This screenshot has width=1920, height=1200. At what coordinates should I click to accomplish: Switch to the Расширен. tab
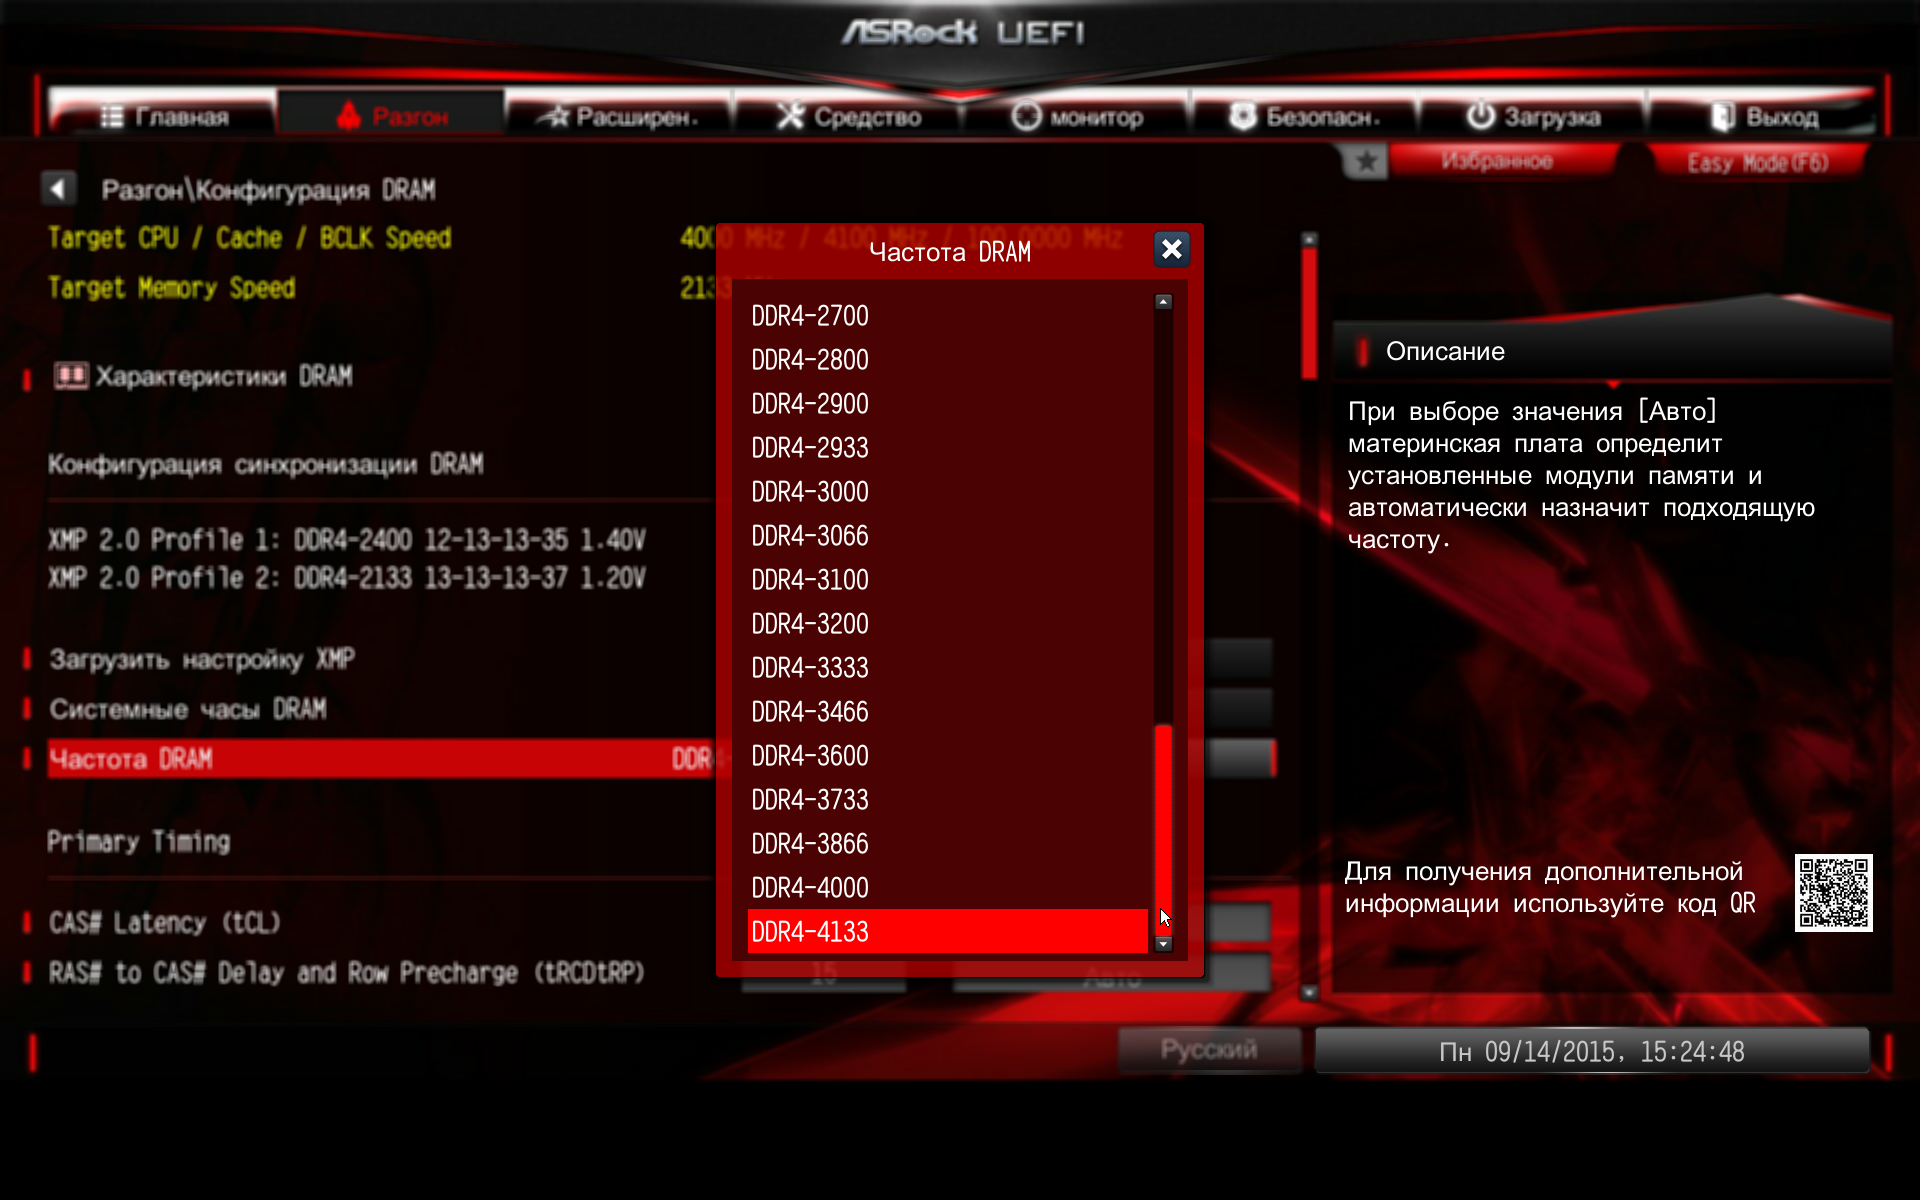(x=619, y=117)
